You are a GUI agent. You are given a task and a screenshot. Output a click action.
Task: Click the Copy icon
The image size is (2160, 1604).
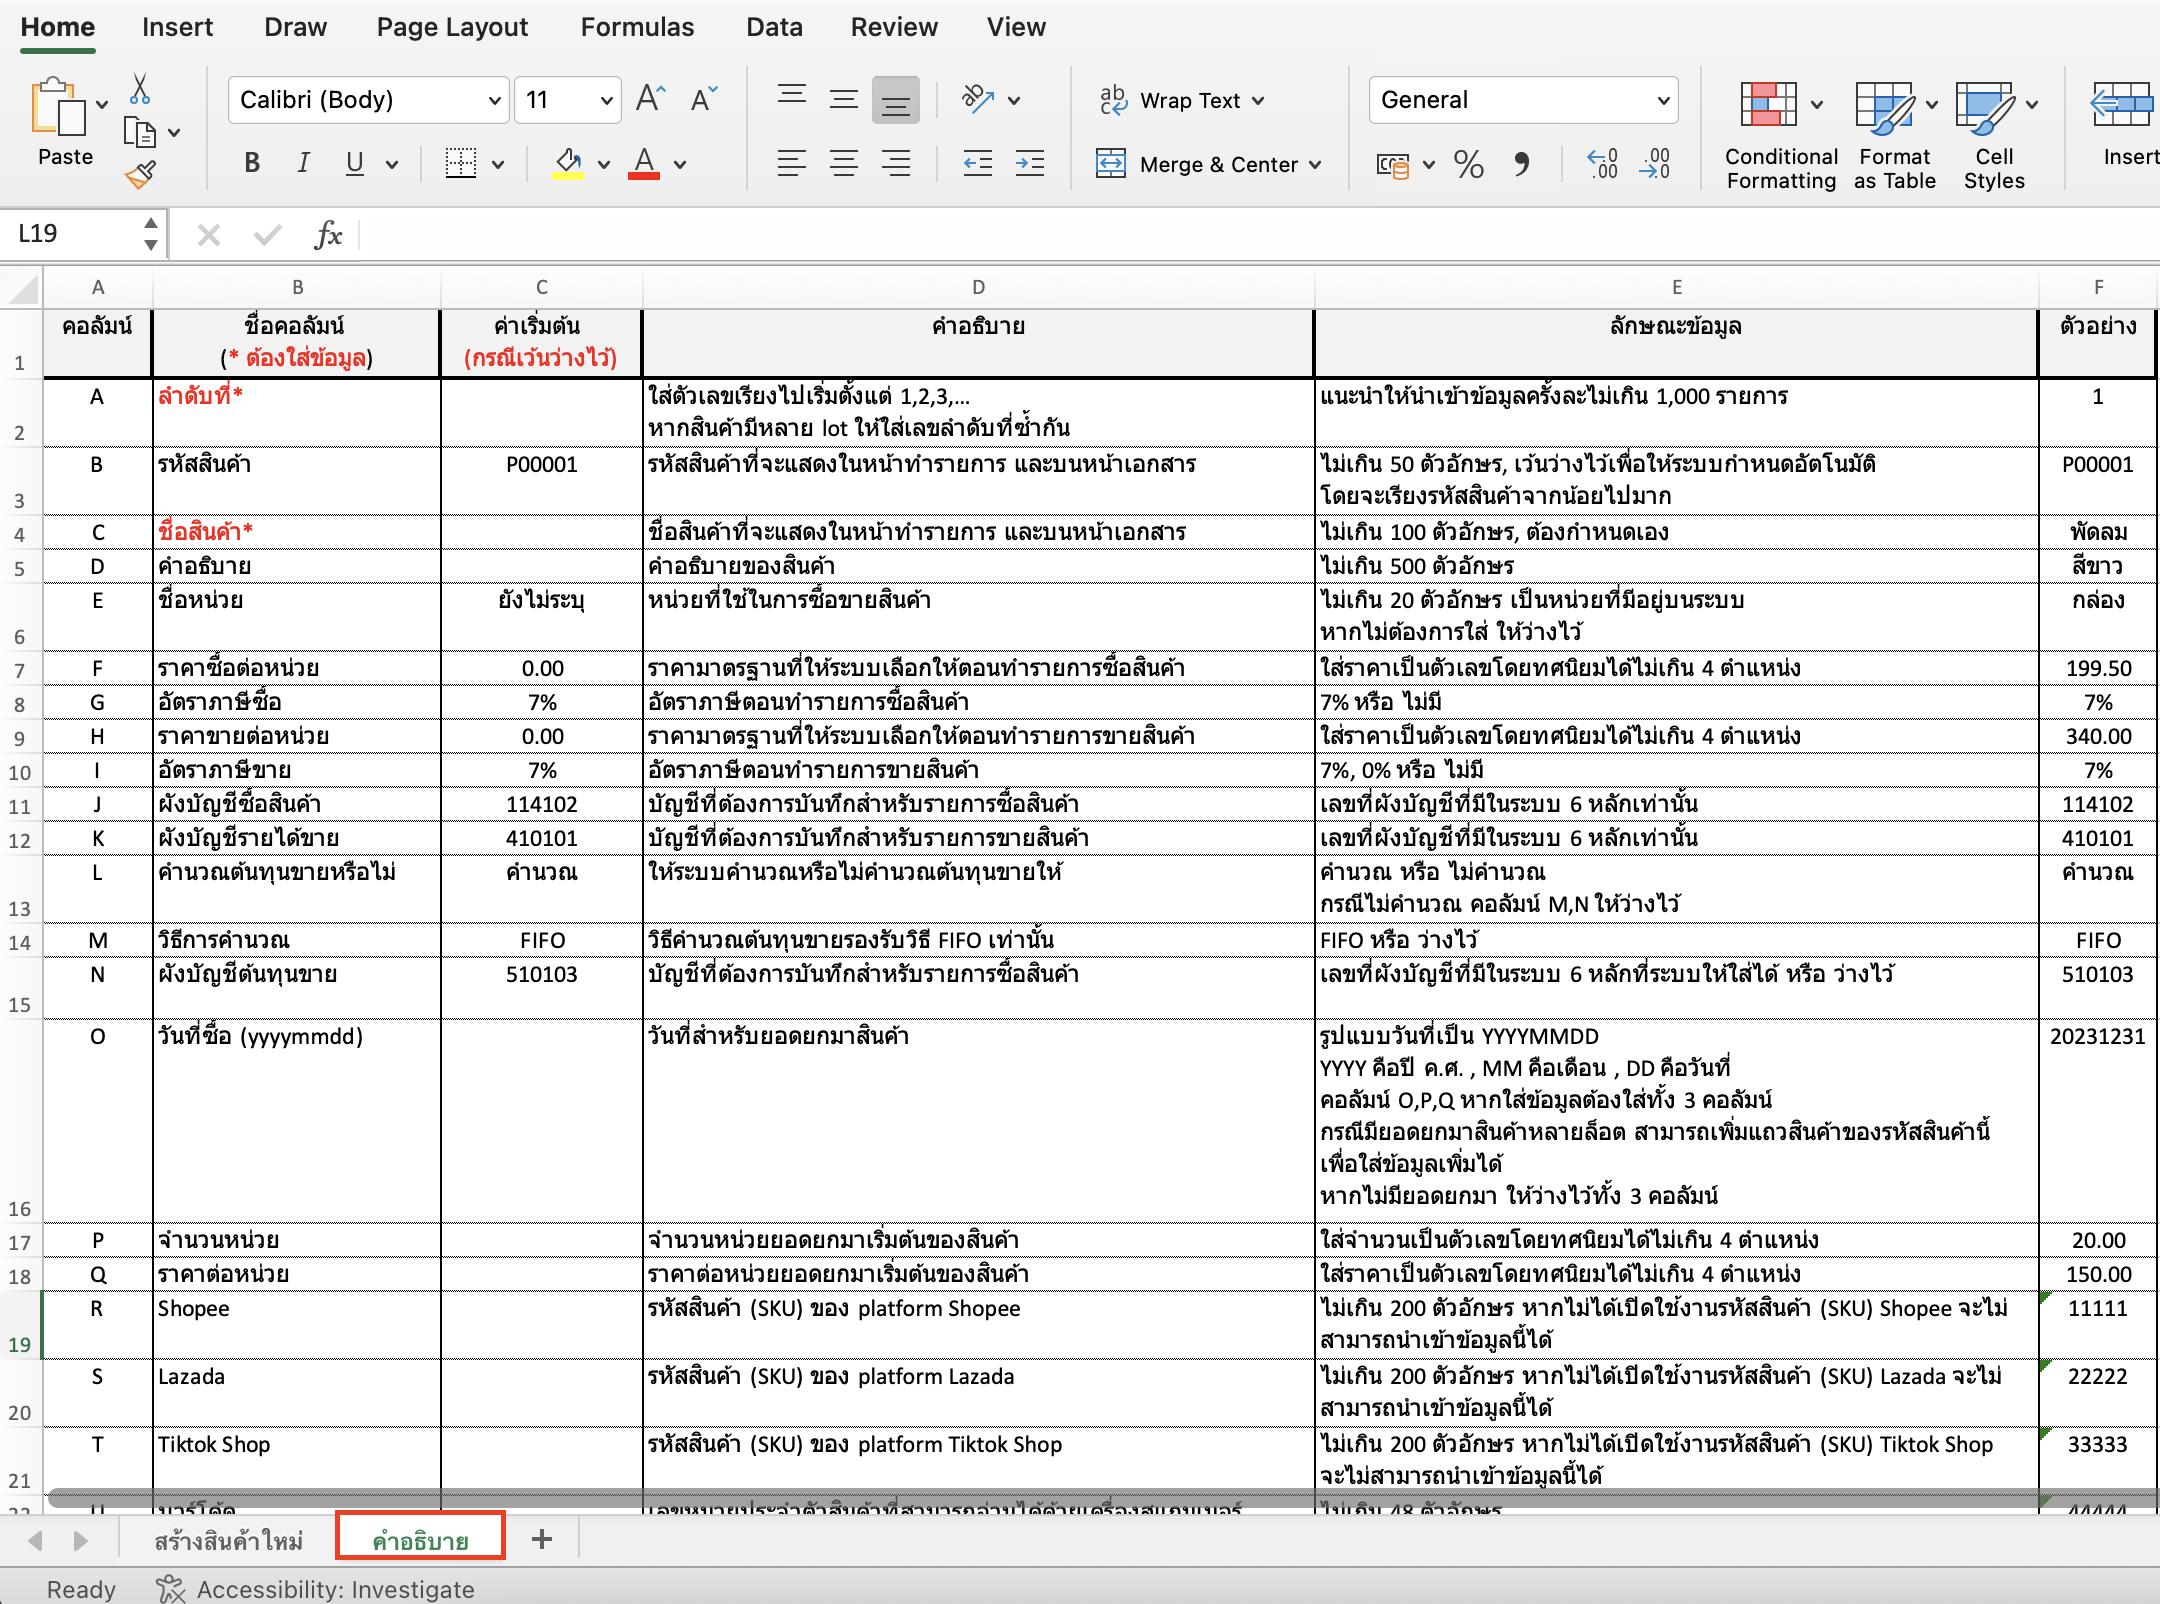tap(140, 132)
